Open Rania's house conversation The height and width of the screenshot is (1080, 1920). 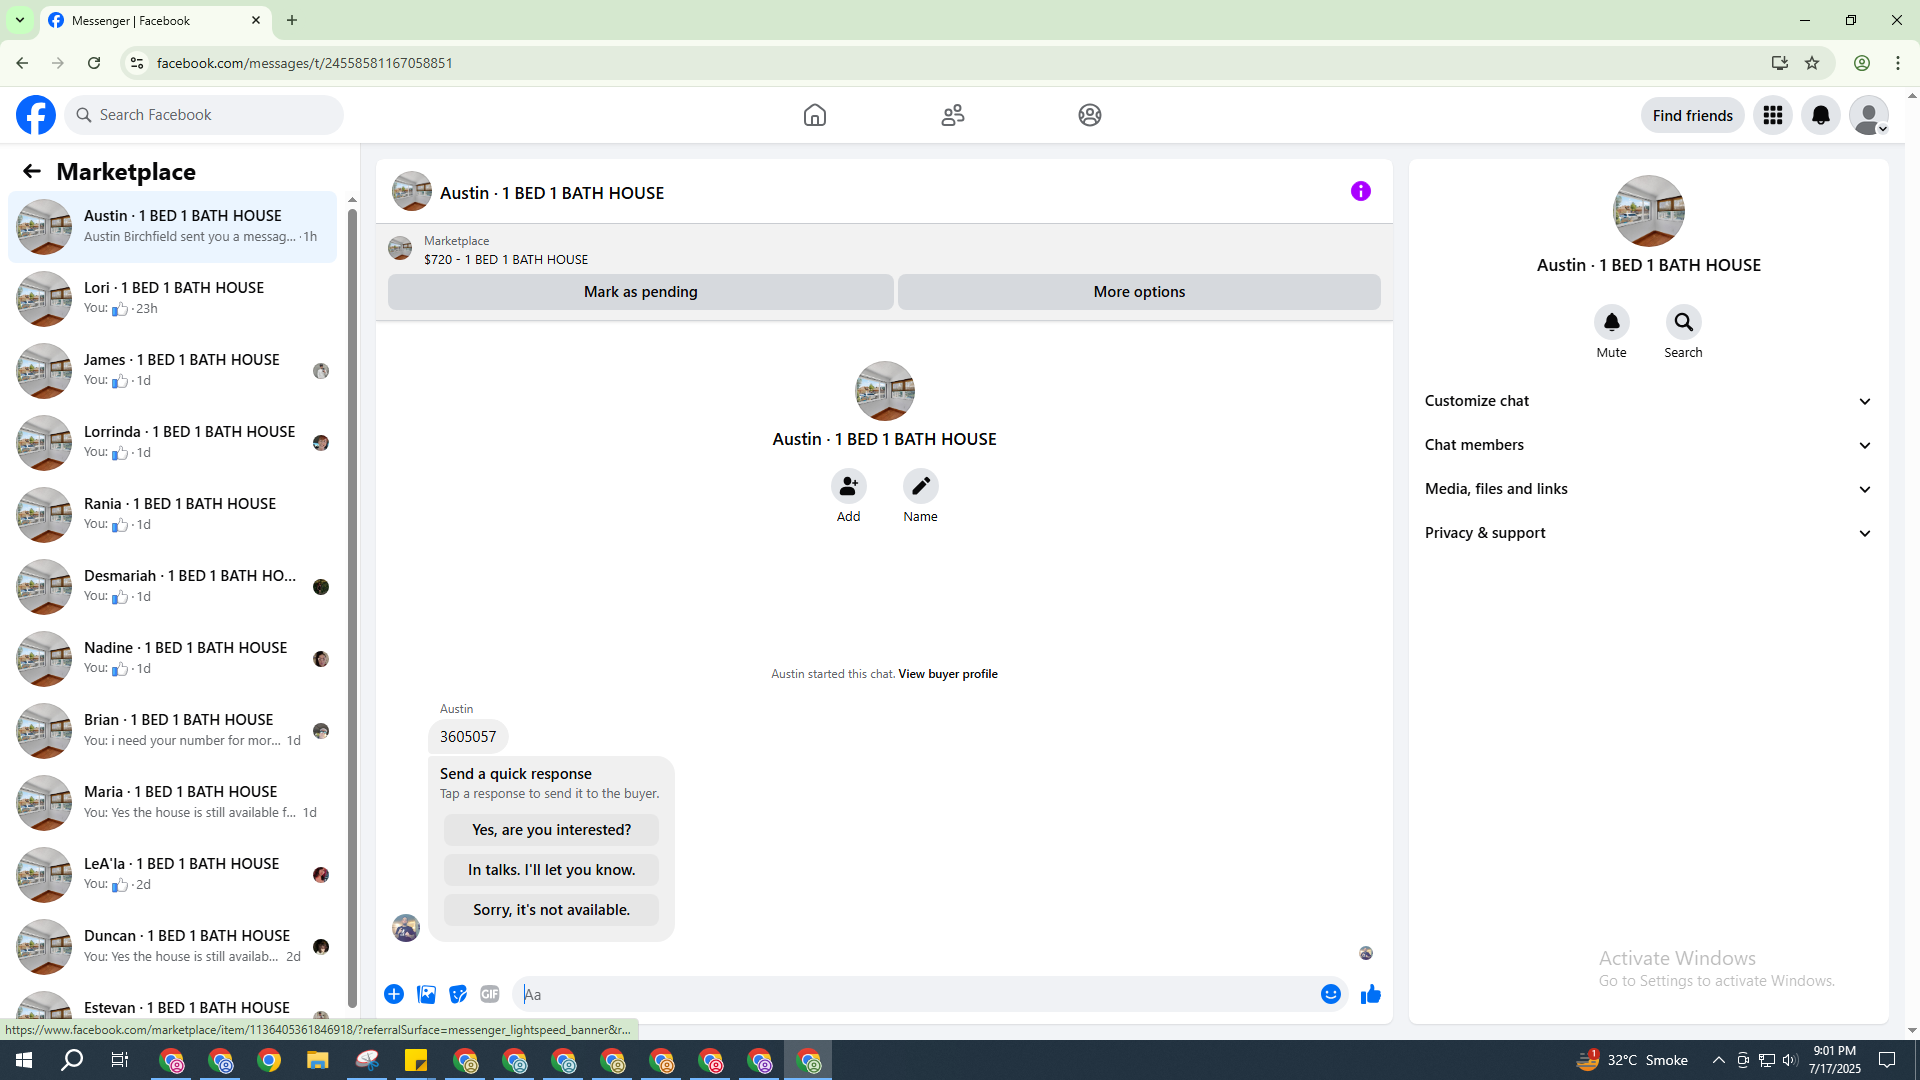click(x=172, y=515)
